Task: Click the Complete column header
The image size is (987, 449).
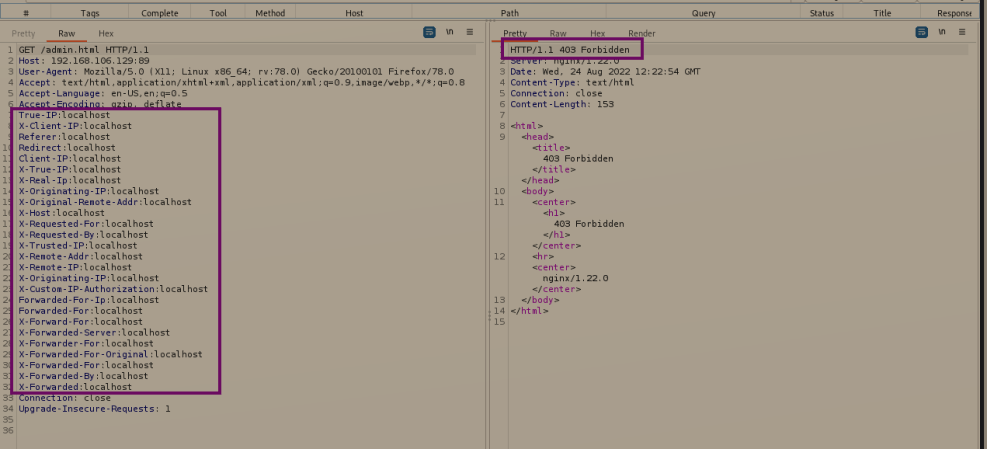Action: click(x=160, y=13)
